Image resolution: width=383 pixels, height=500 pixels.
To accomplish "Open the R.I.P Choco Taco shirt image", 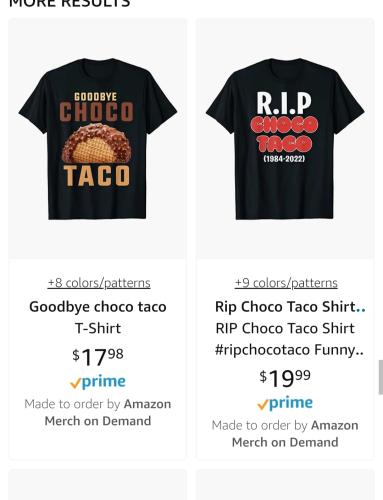I will tap(285, 139).
